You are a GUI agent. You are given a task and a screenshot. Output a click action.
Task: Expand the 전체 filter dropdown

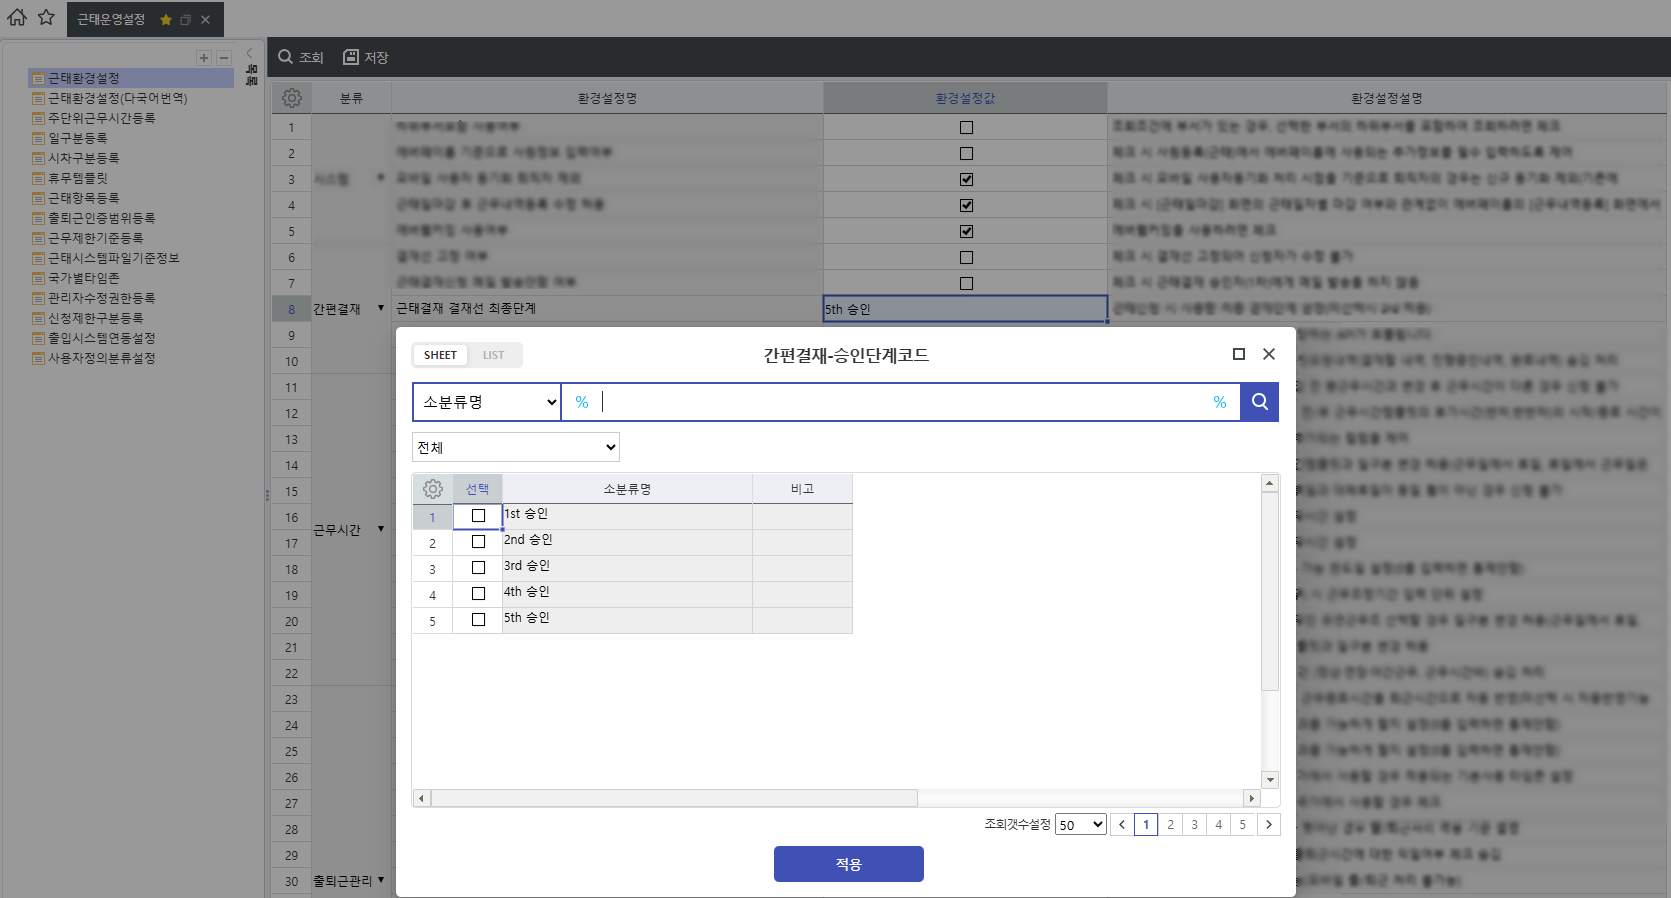coord(515,447)
